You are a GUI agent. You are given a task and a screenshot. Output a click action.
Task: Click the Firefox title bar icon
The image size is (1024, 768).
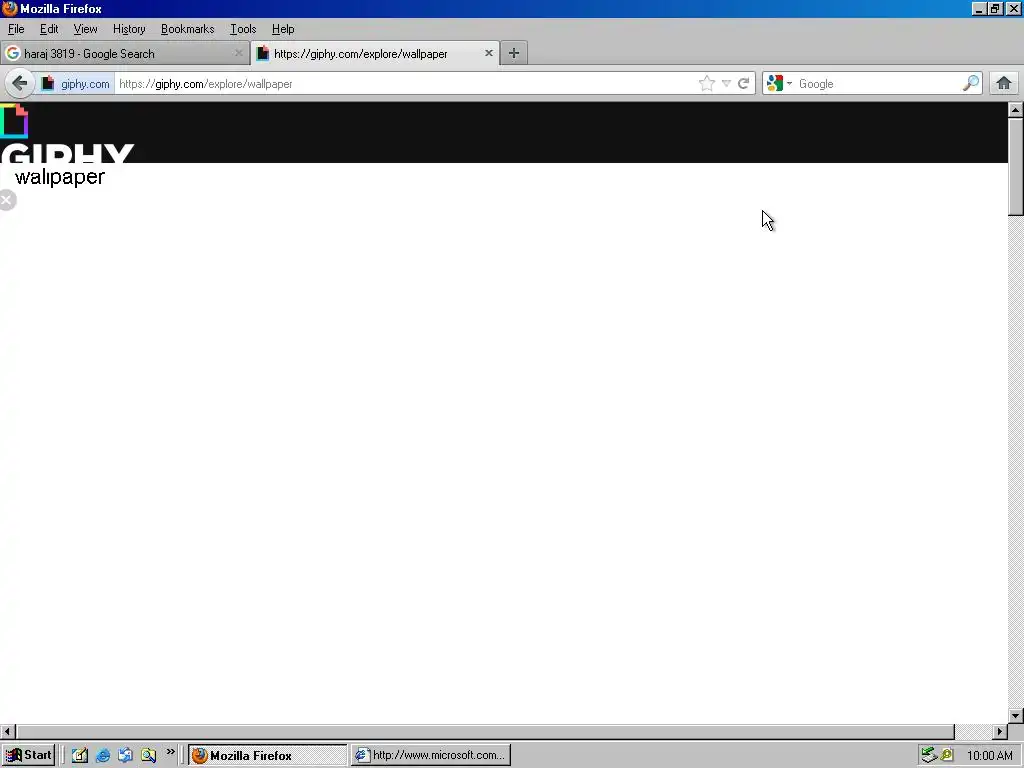[x=9, y=8]
